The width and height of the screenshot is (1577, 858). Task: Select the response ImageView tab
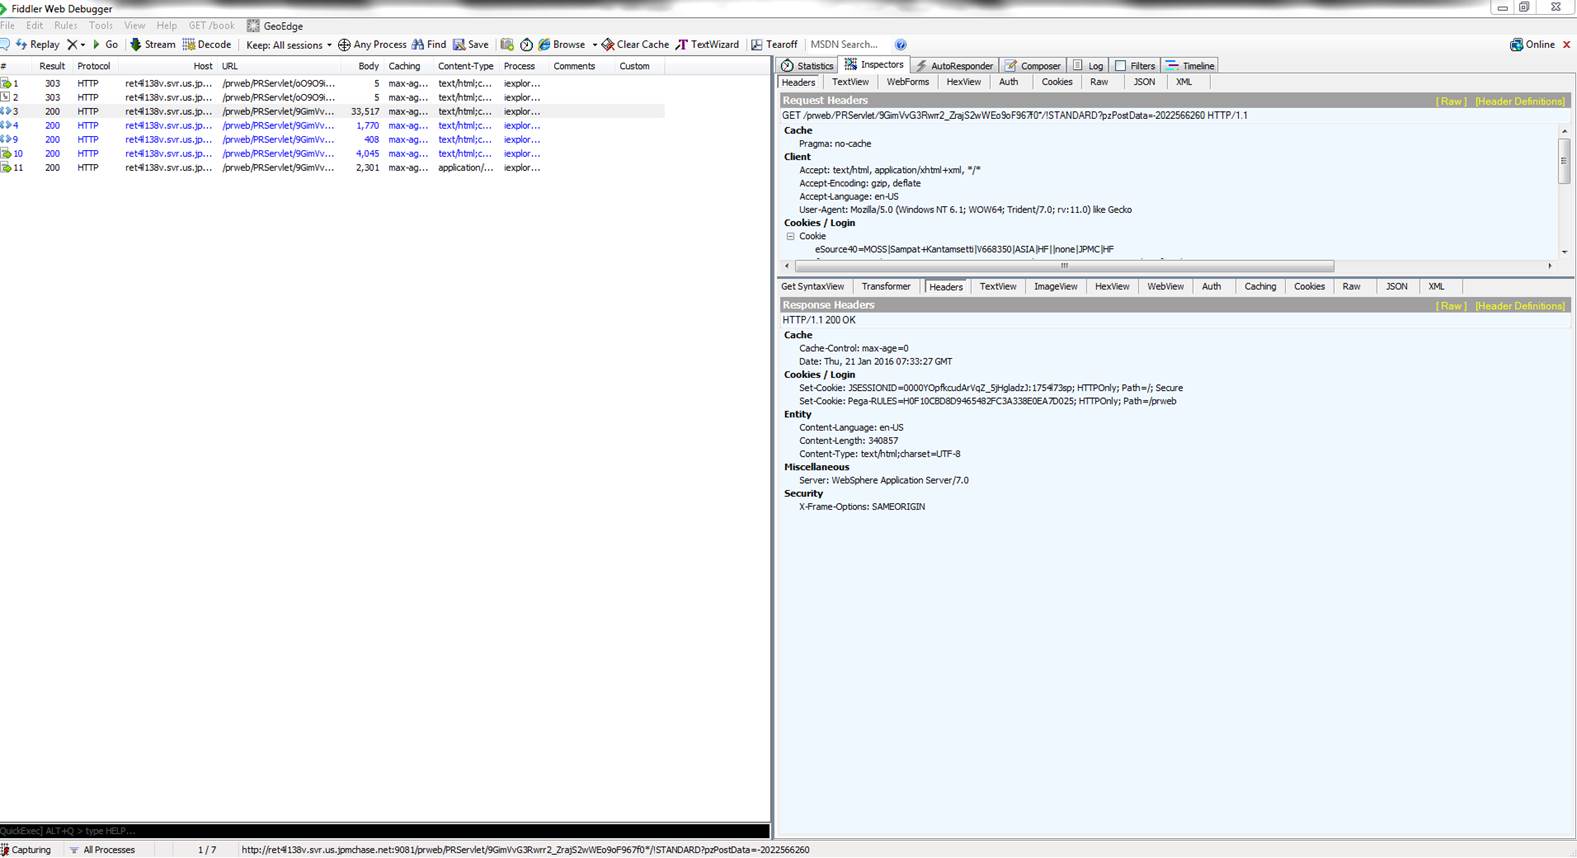coord(1056,287)
